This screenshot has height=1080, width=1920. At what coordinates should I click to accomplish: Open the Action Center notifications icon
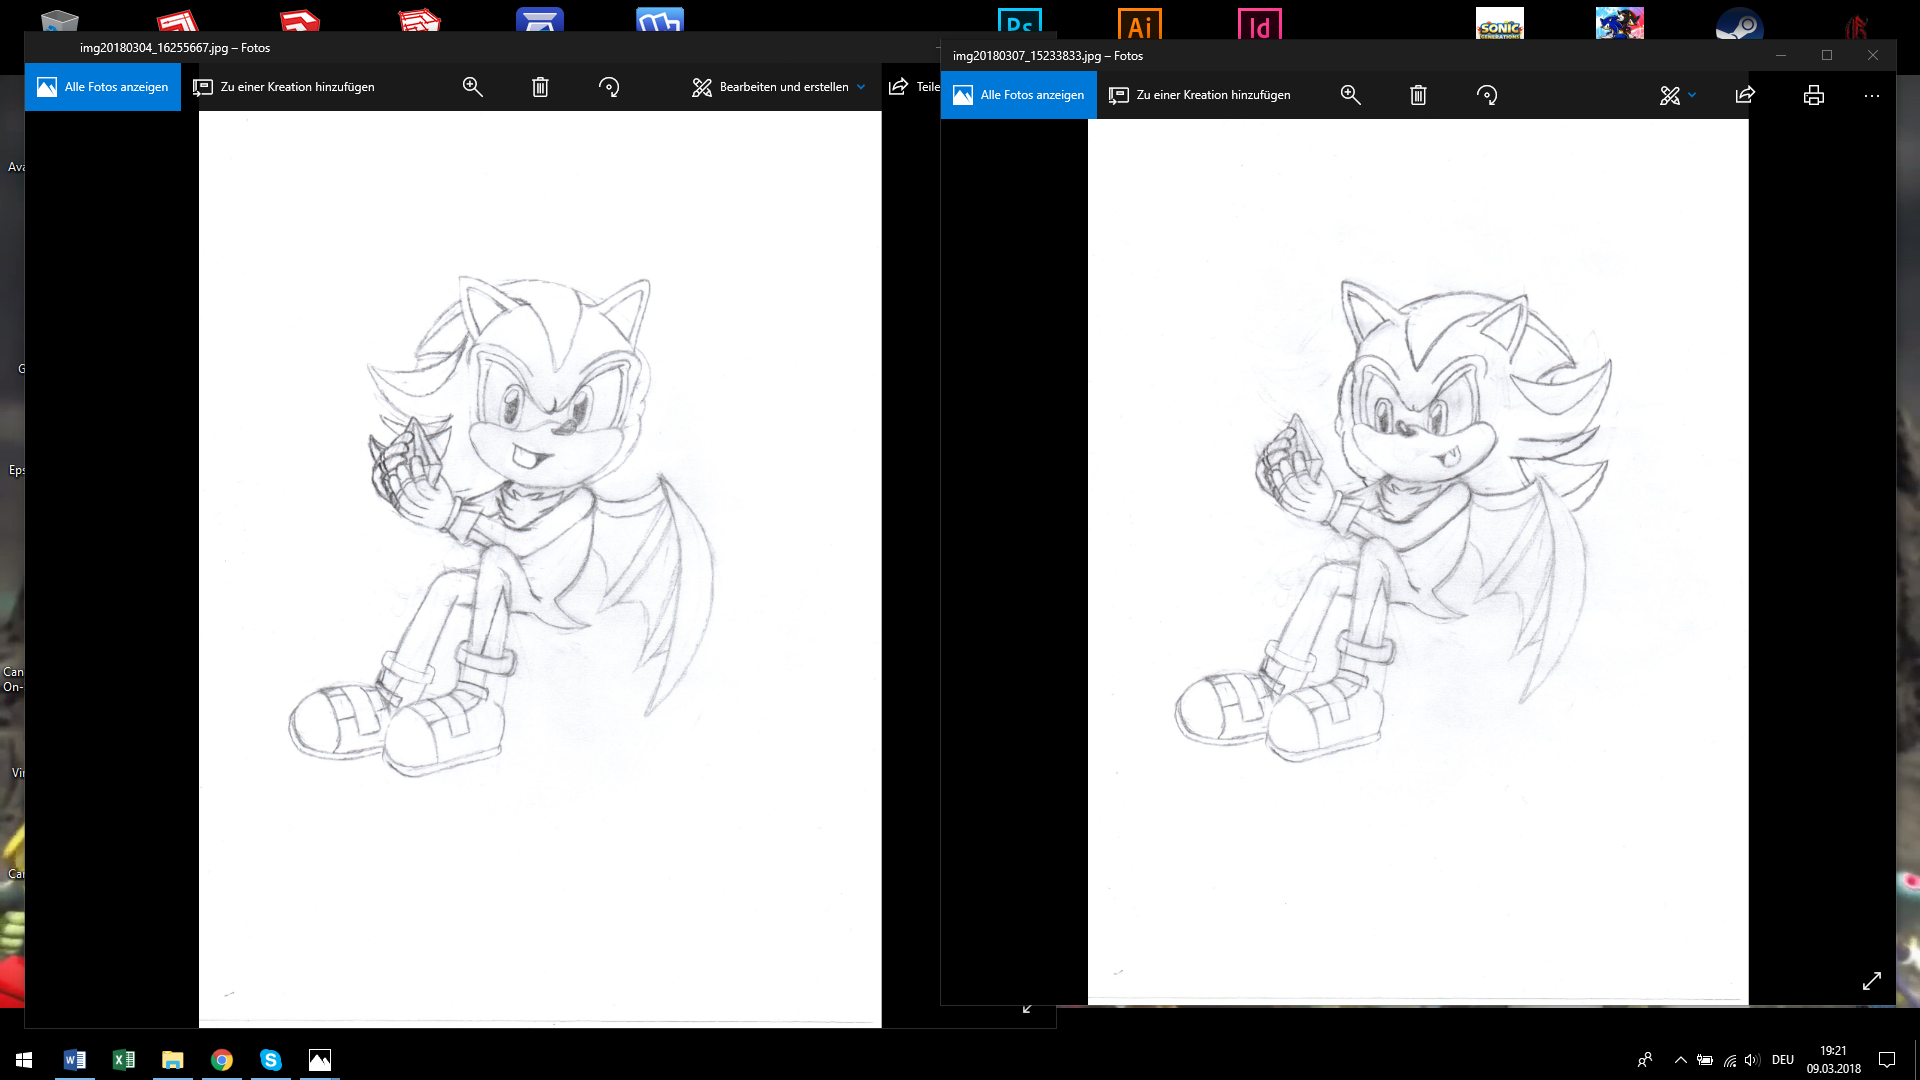point(1887,1060)
